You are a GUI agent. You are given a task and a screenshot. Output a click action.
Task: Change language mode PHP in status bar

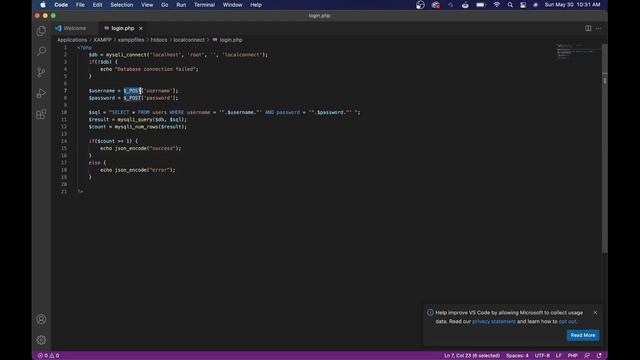[572, 356]
